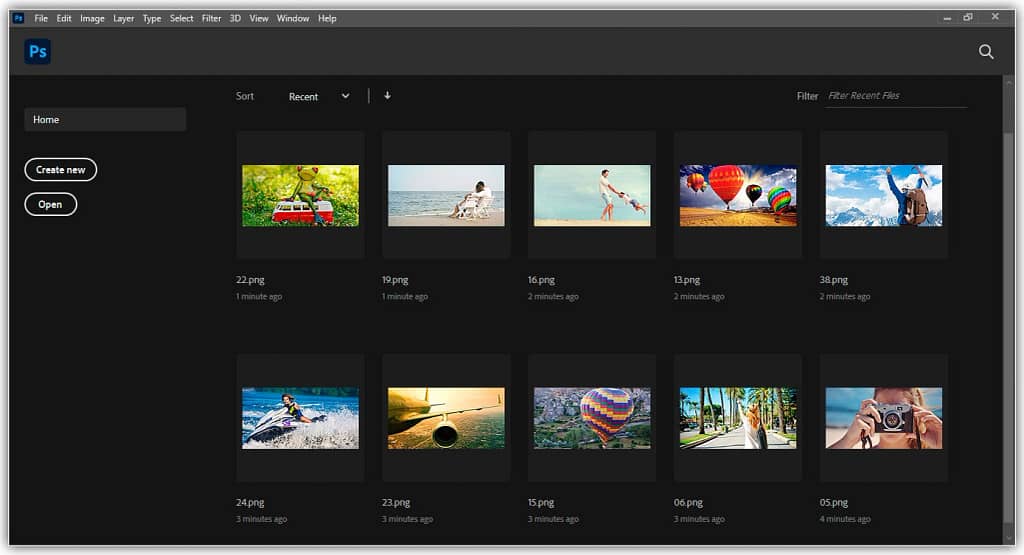The height and width of the screenshot is (555, 1024).
Task: Click the 24.png file name
Action: click(250, 502)
